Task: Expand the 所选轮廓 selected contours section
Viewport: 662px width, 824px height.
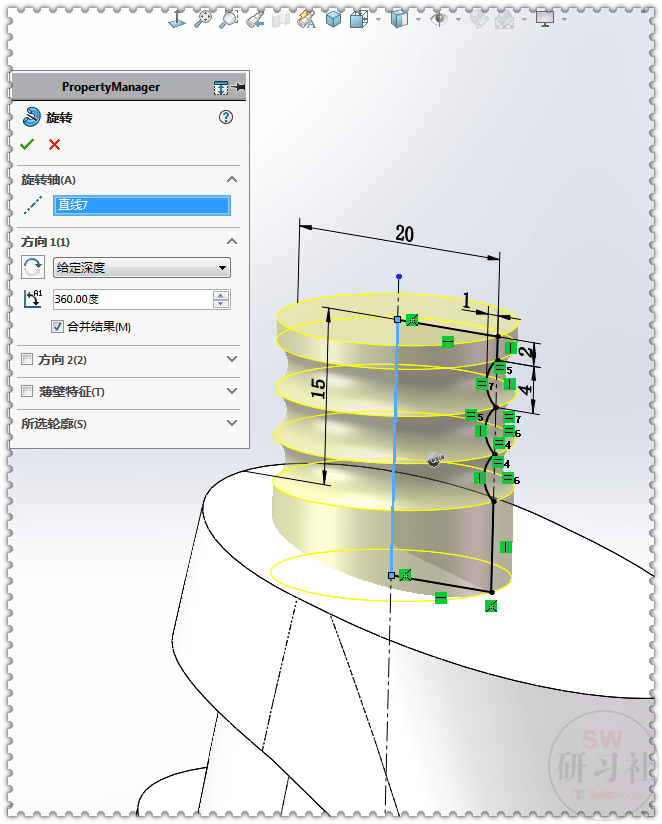Action: 232,423
